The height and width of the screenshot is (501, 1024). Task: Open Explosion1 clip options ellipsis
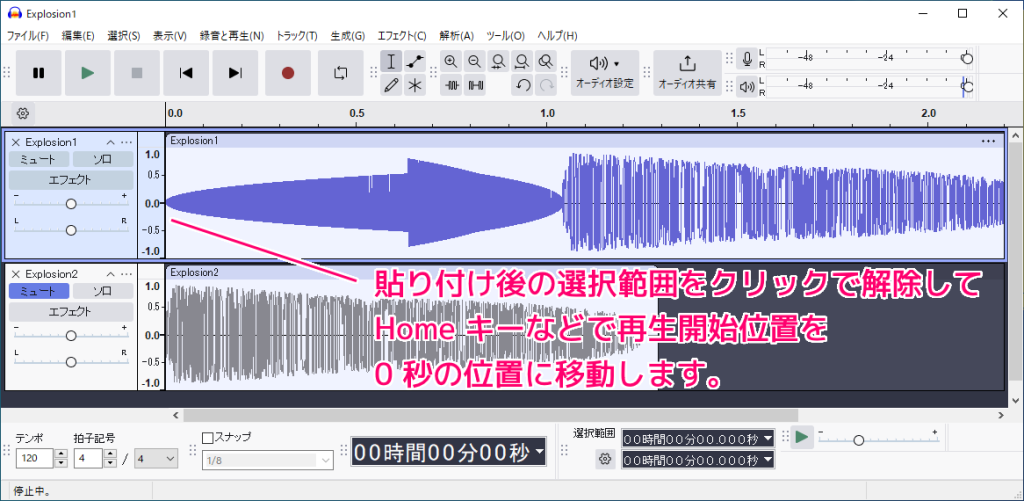point(988,140)
